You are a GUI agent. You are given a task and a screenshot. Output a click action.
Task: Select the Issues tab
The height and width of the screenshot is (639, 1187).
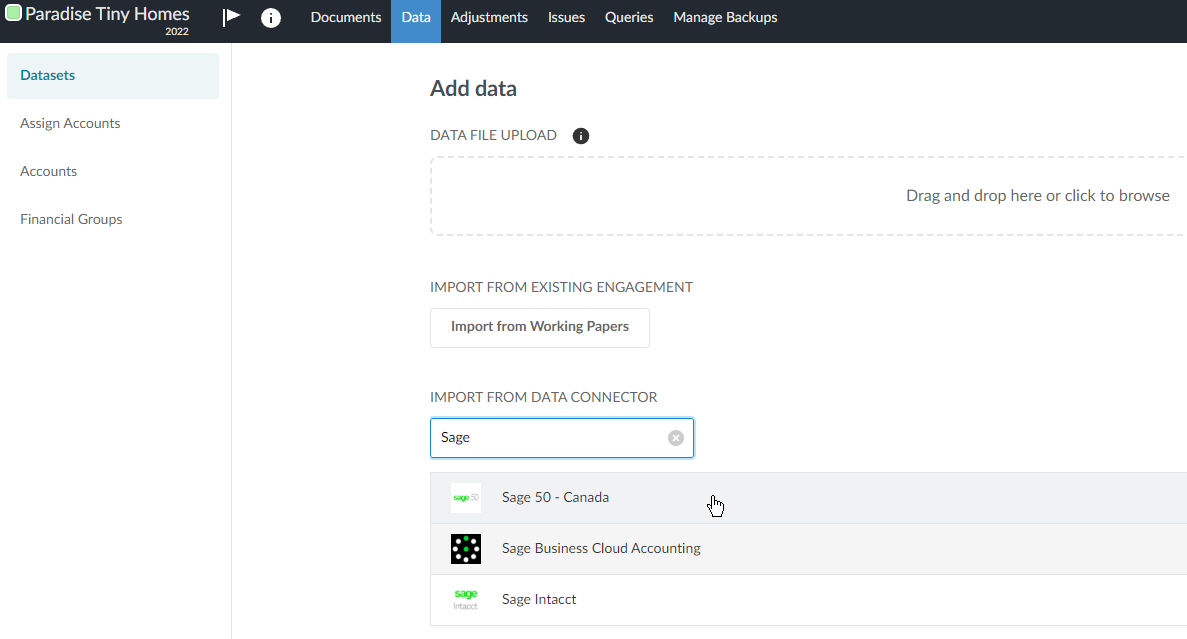pos(566,17)
